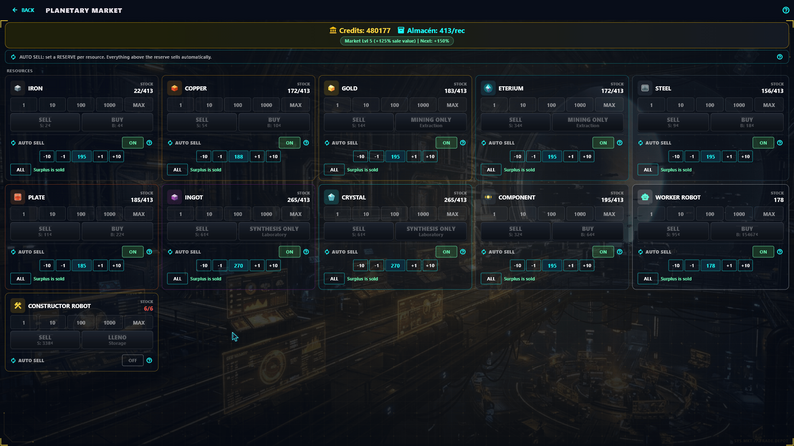Click the Iron resource icon
794x446 pixels.
tap(18, 88)
